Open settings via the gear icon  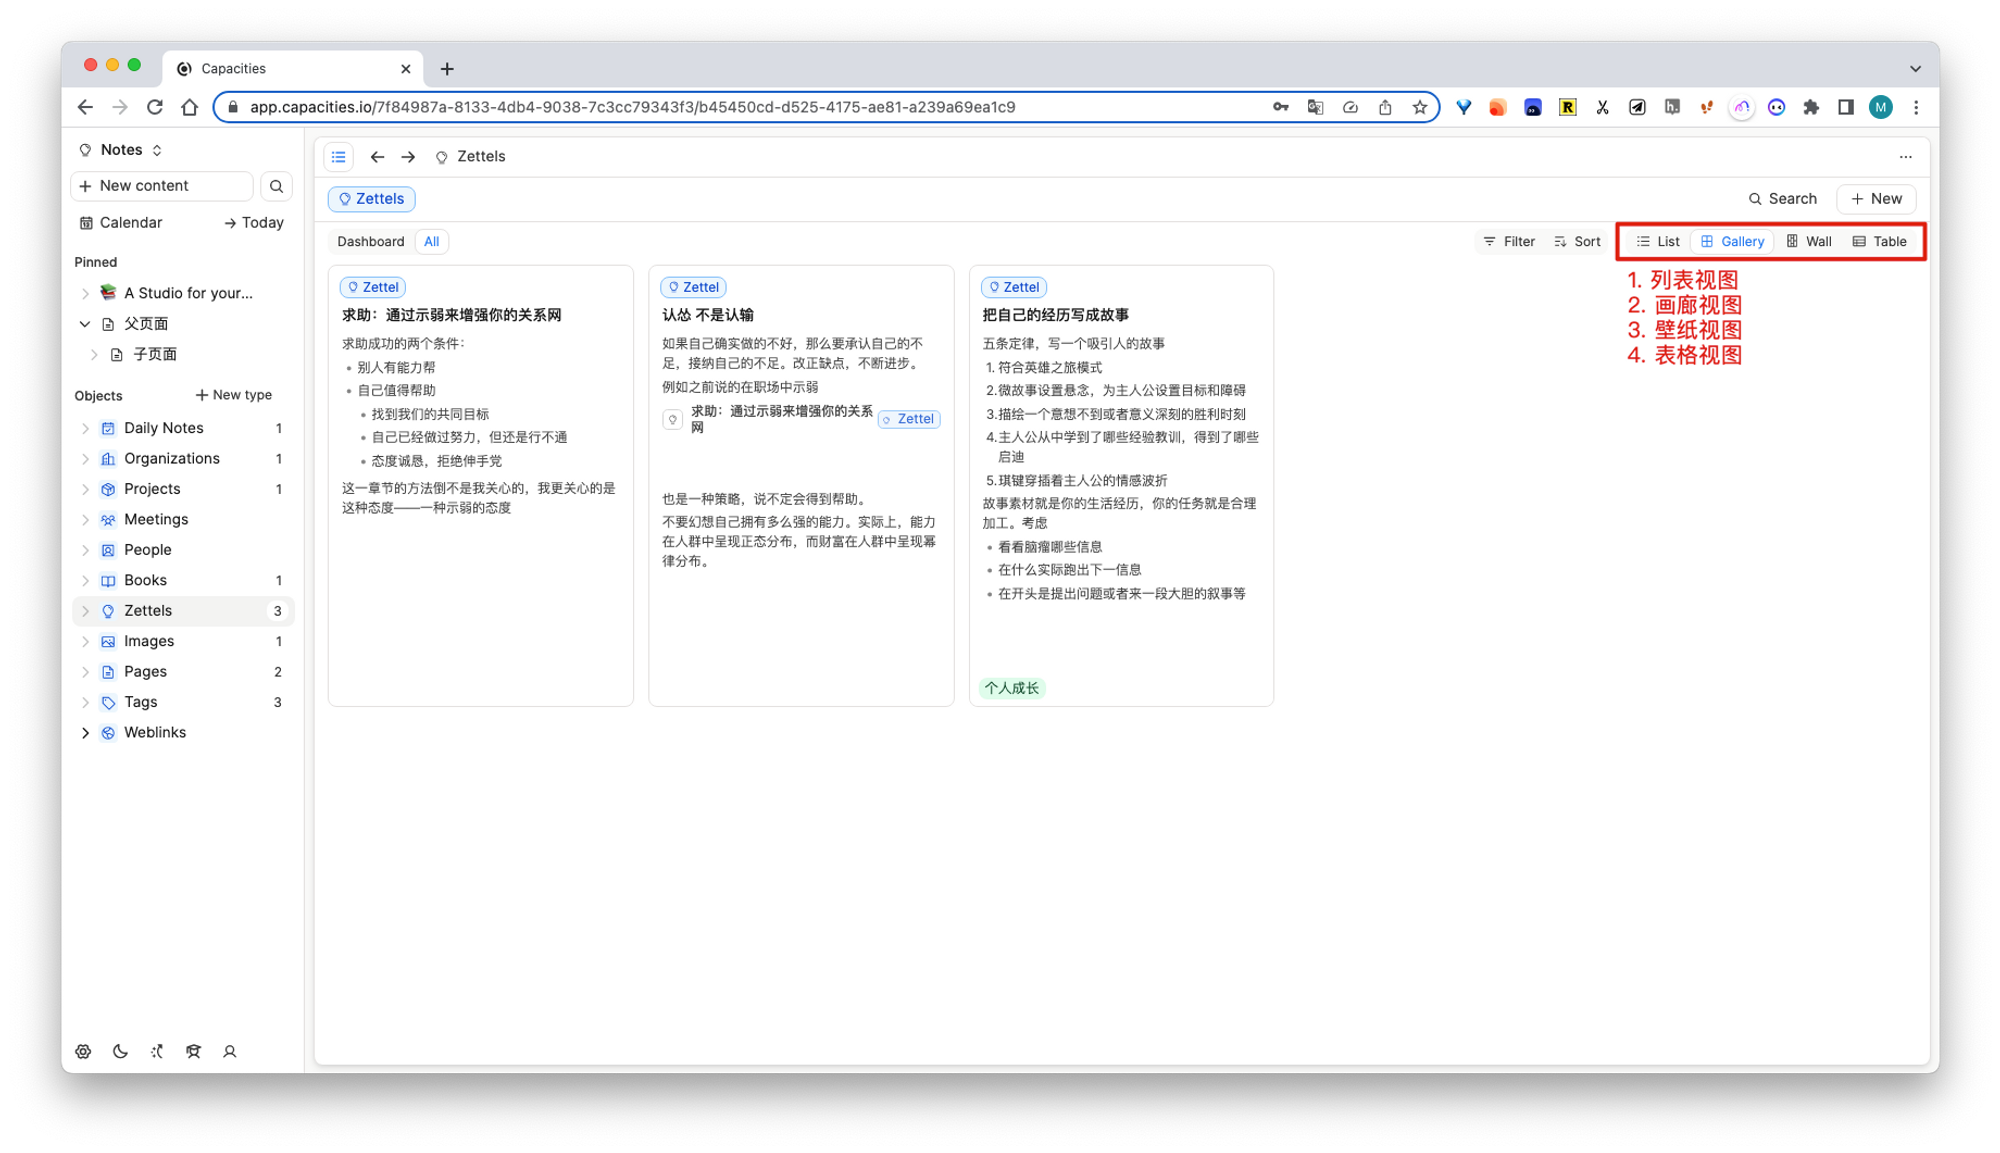(x=83, y=1051)
